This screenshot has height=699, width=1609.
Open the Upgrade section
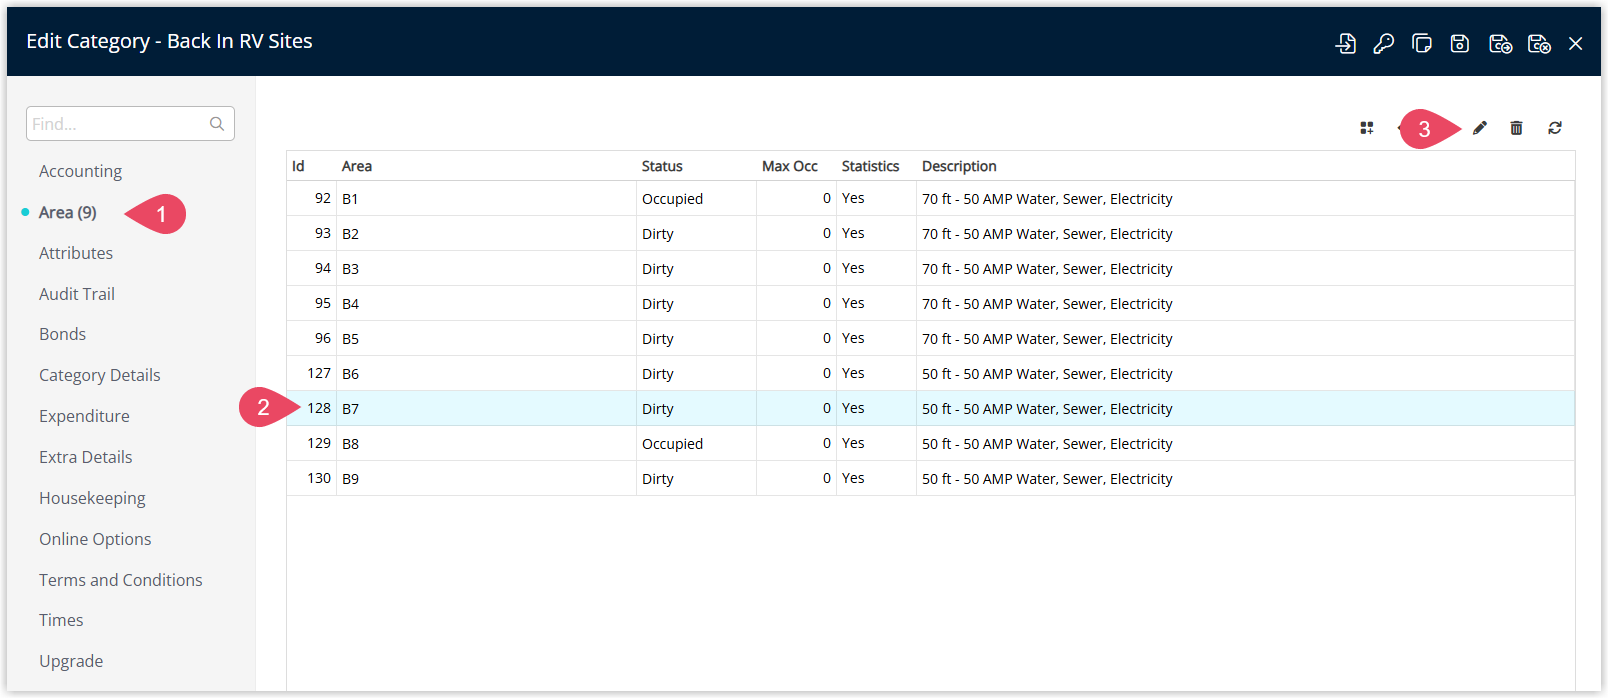pyautogui.click(x=71, y=661)
